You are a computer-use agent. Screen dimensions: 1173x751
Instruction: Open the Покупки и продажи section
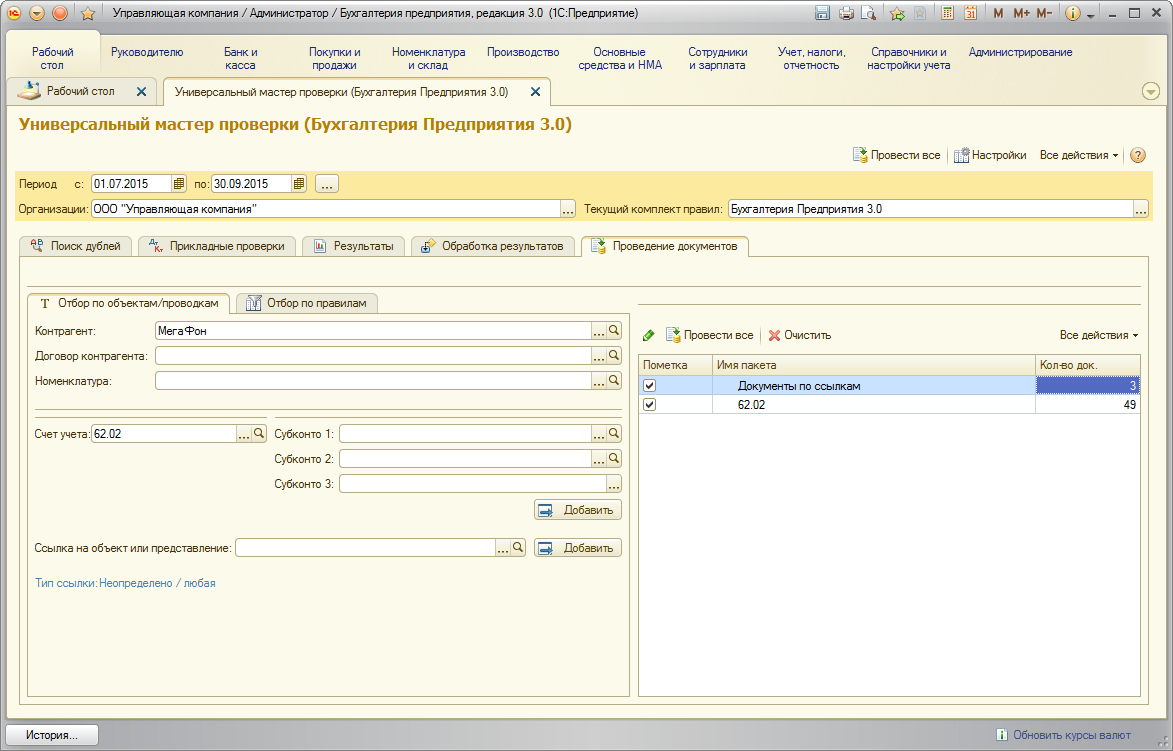(x=334, y=58)
